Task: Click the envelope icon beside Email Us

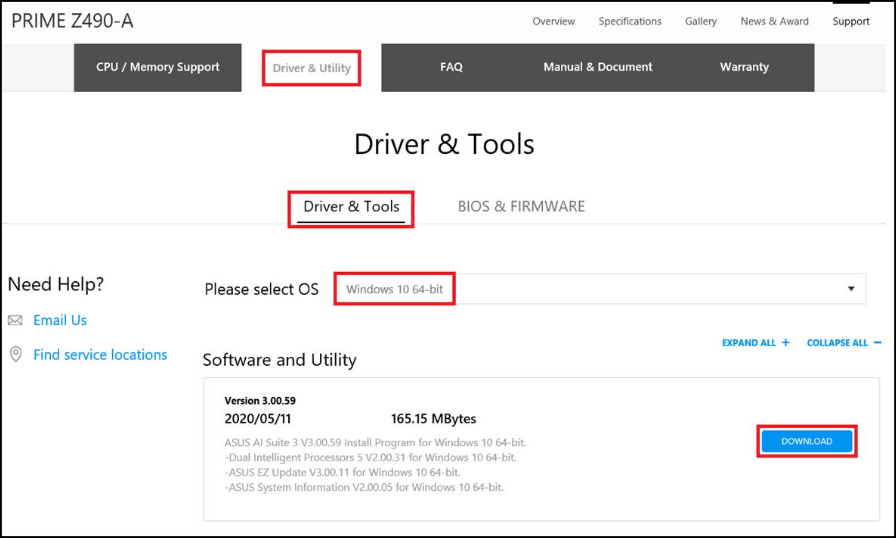Action: (15, 320)
